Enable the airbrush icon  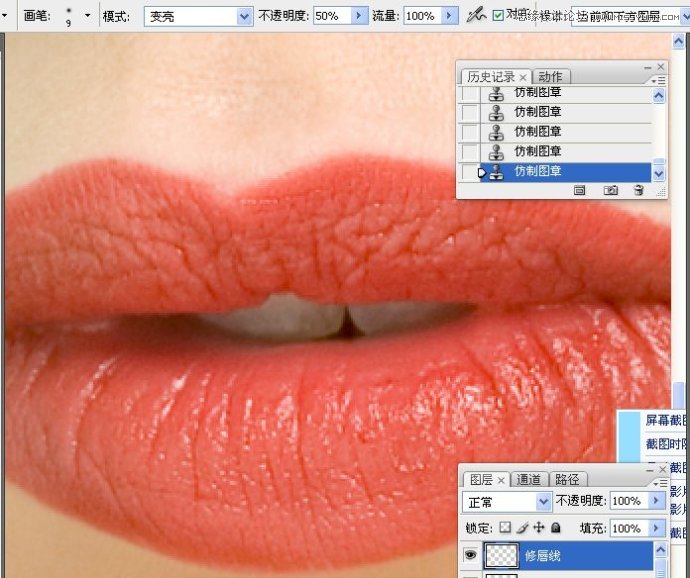pos(476,16)
